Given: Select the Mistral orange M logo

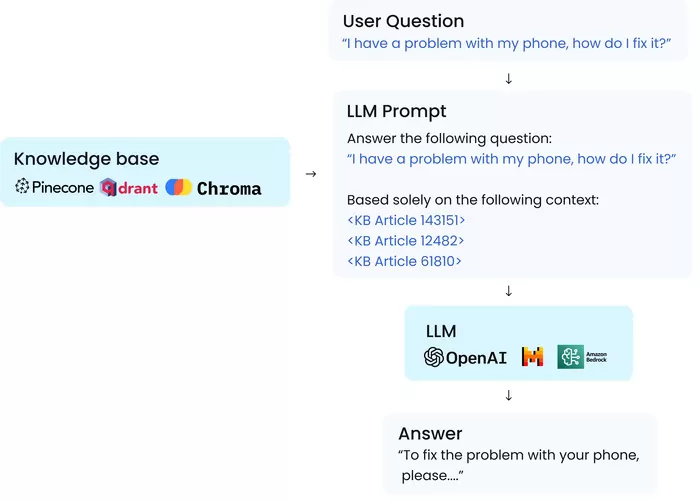Looking at the screenshot, I should coord(533,356).
